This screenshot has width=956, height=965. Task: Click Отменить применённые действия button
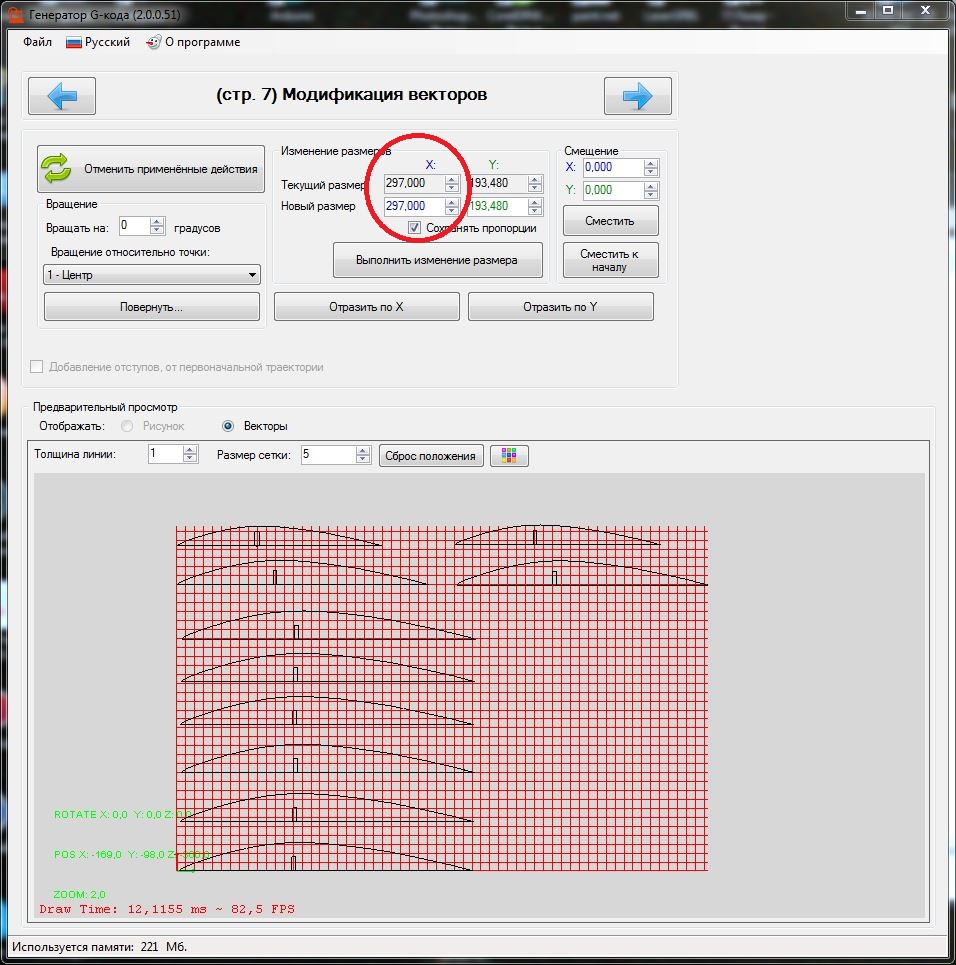[151, 169]
